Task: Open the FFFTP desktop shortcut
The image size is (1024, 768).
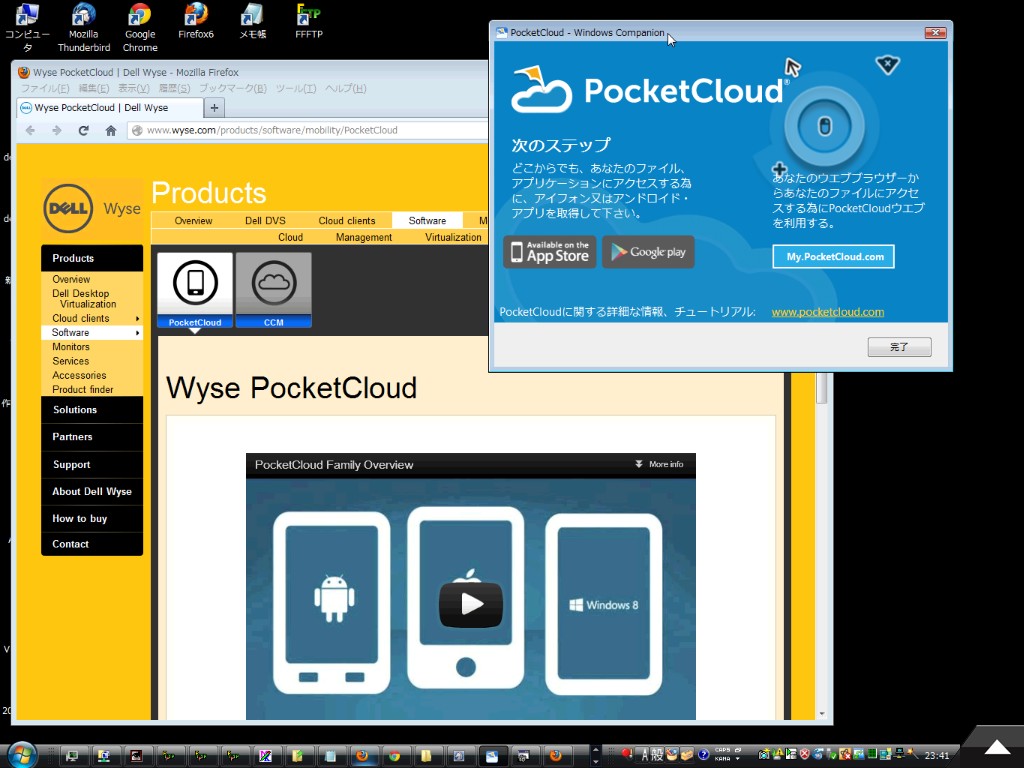Action: [x=308, y=21]
